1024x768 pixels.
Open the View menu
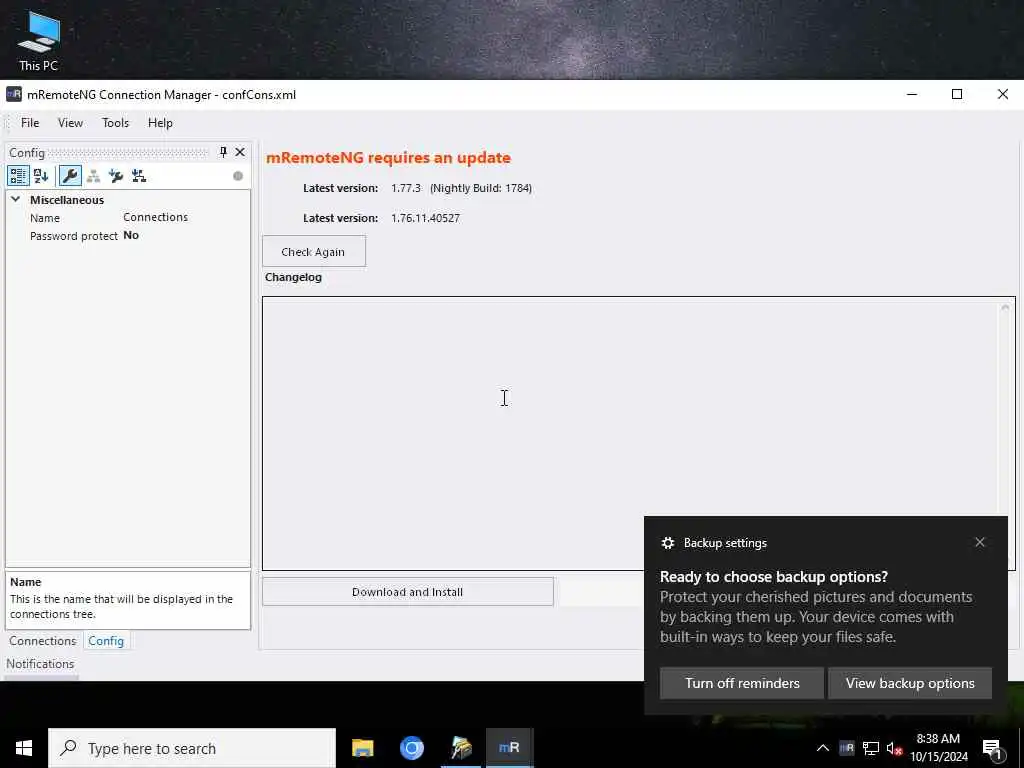click(x=71, y=123)
